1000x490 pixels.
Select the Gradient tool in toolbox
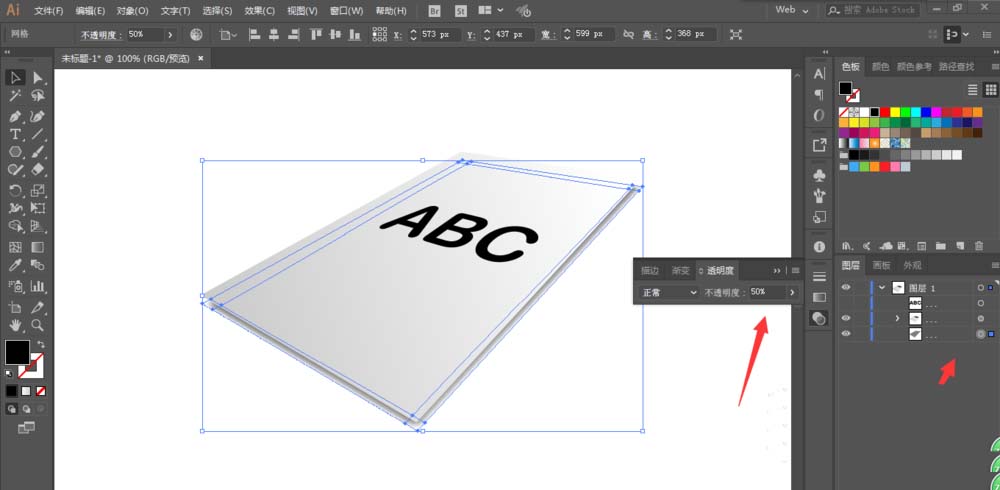(38, 247)
